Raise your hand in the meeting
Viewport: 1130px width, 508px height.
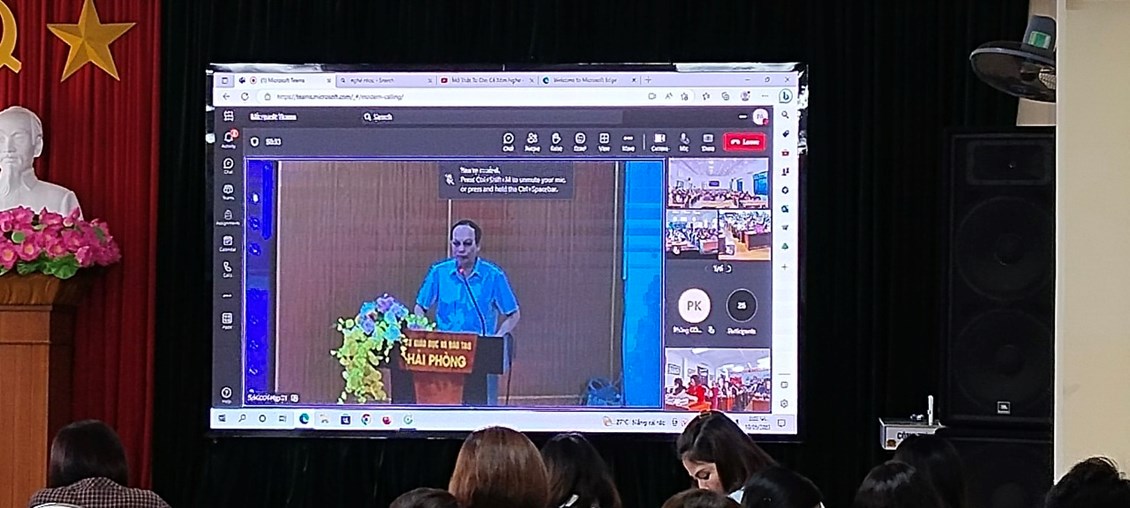pyautogui.click(x=556, y=141)
